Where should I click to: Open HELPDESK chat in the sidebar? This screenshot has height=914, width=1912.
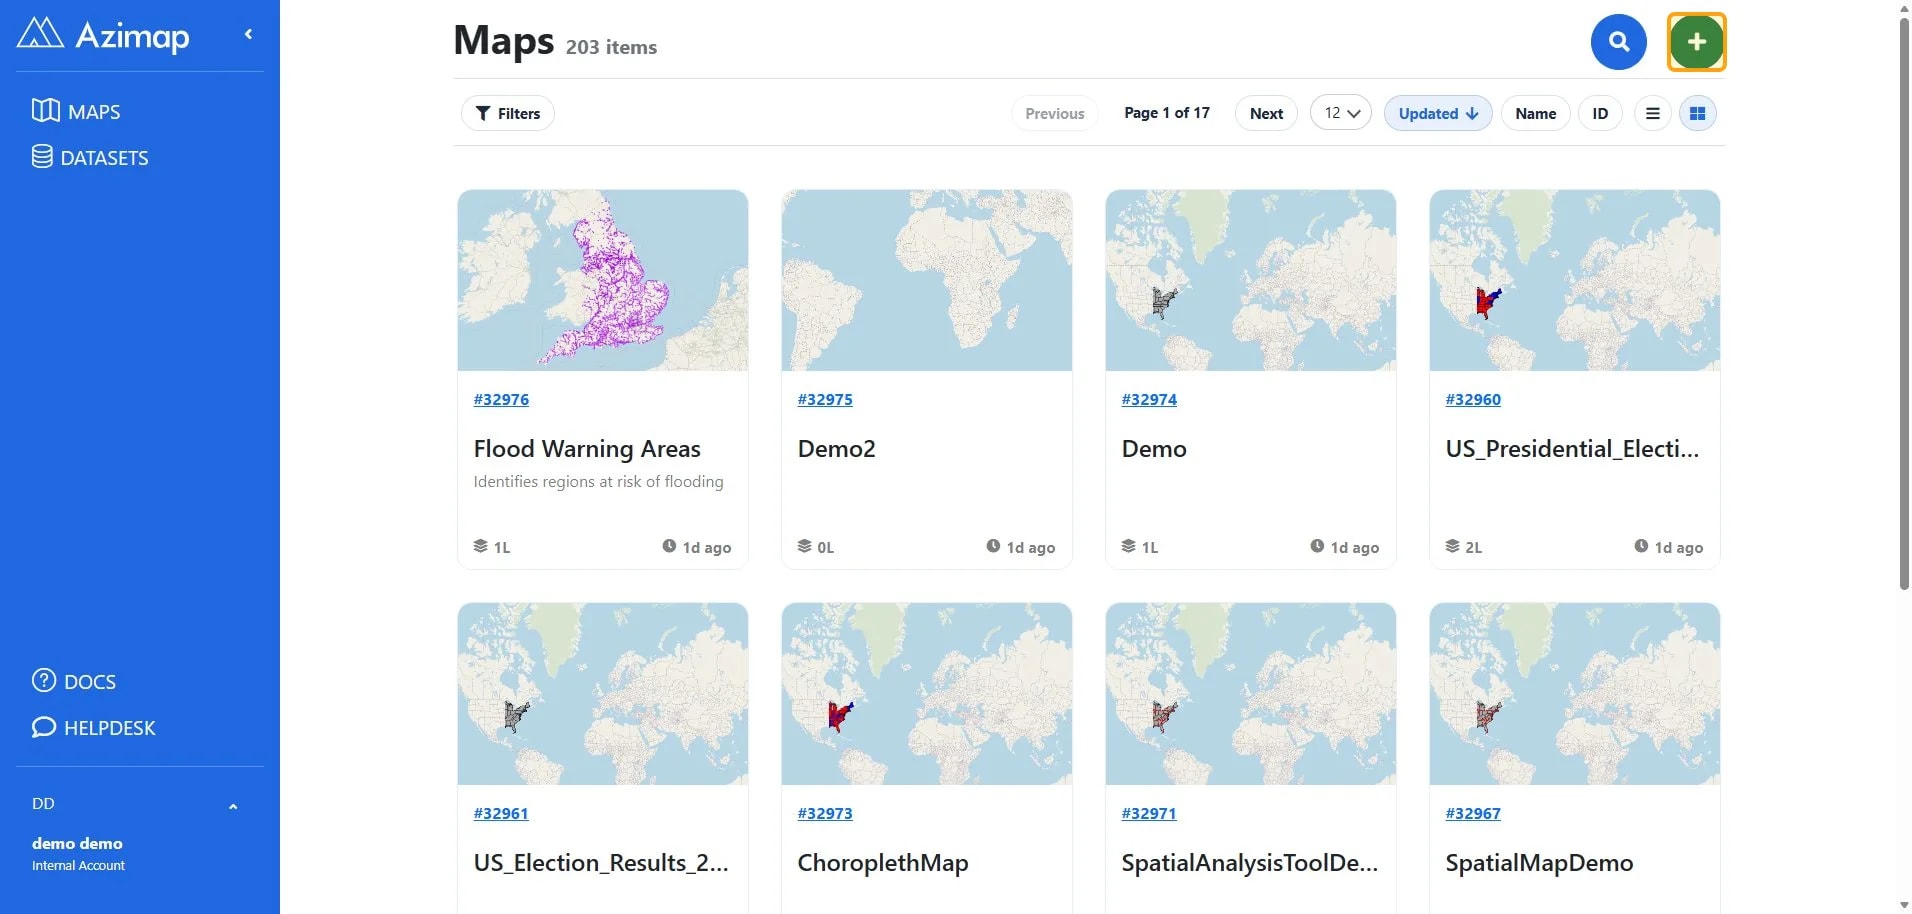[94, 727]
